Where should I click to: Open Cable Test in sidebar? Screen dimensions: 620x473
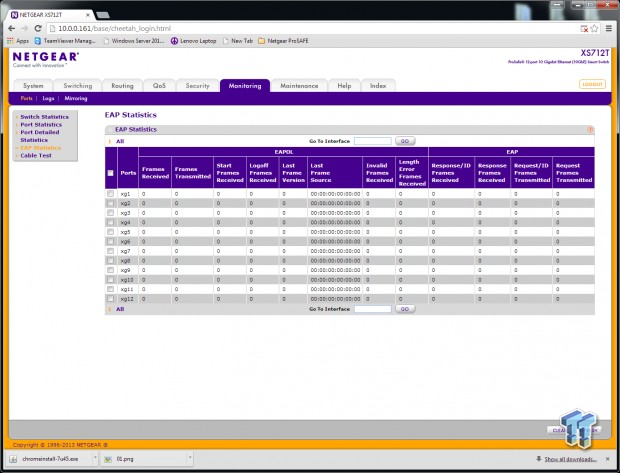pos(36,155)
